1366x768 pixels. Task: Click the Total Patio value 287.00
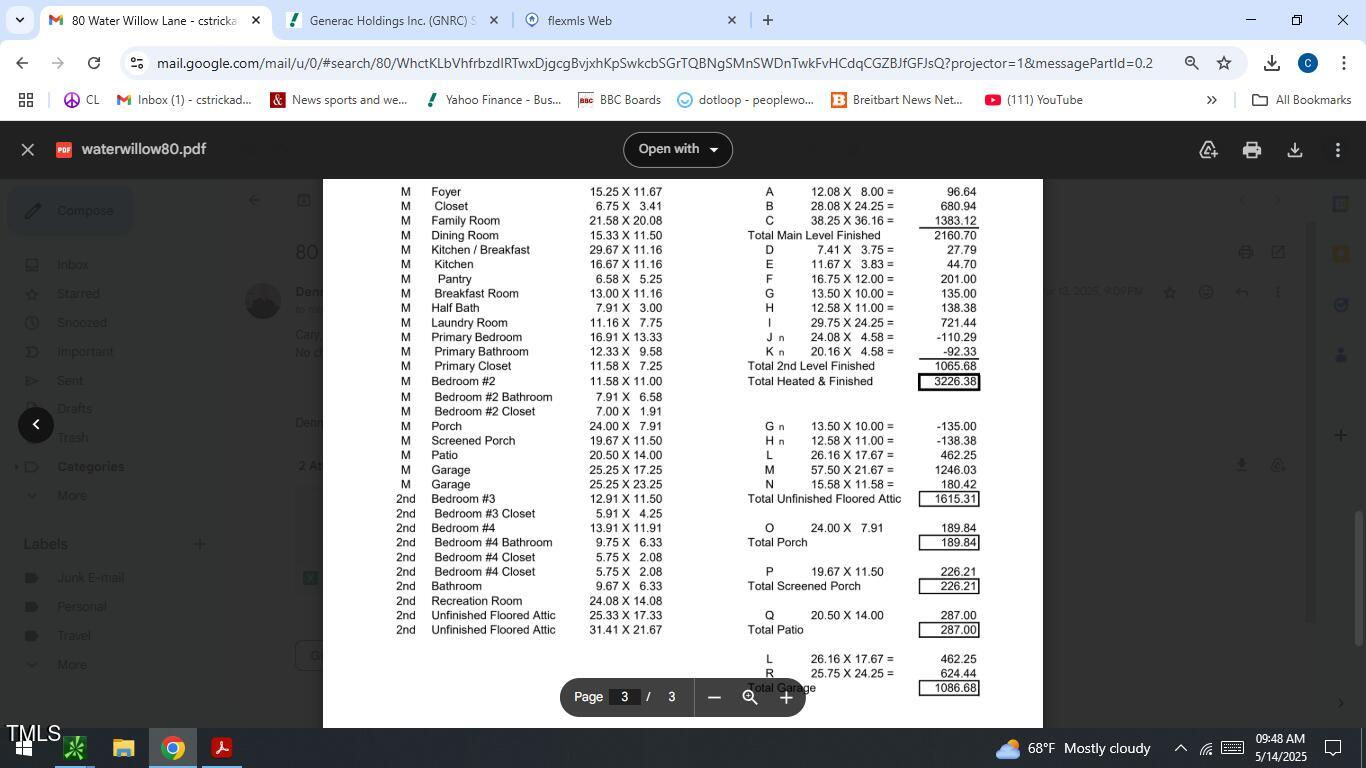[x=949, y=630]
